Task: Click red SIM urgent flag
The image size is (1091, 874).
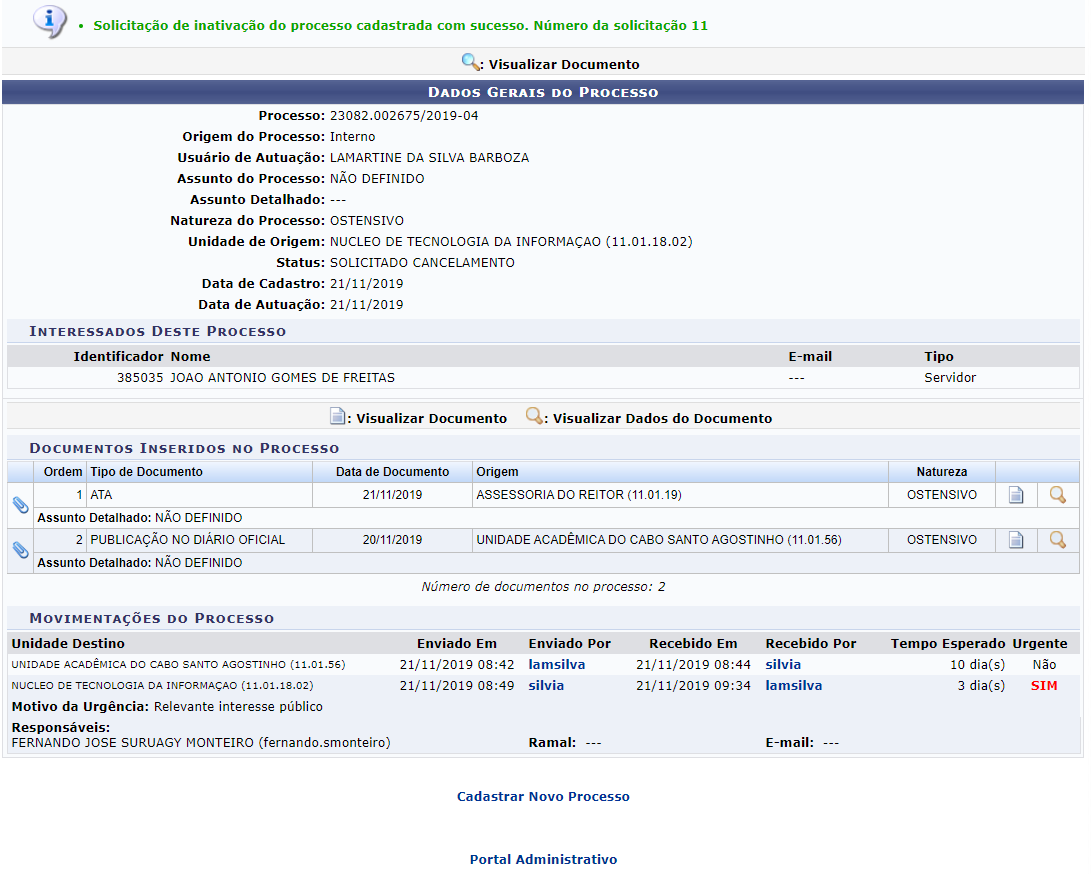Action: 1044,685
